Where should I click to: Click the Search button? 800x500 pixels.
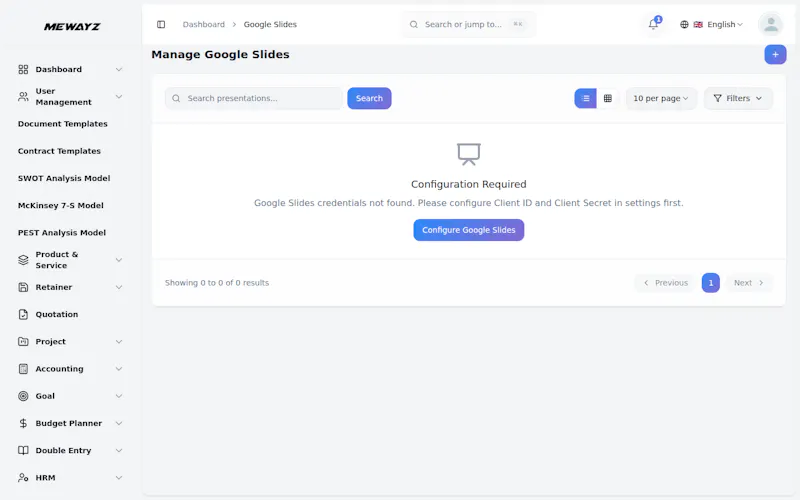369,98
